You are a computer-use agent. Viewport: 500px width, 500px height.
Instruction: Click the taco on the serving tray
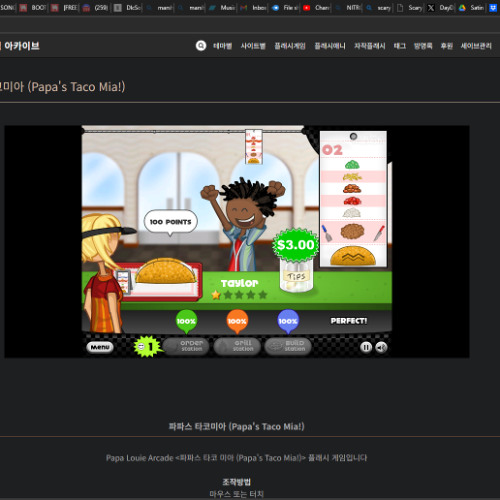165,271
